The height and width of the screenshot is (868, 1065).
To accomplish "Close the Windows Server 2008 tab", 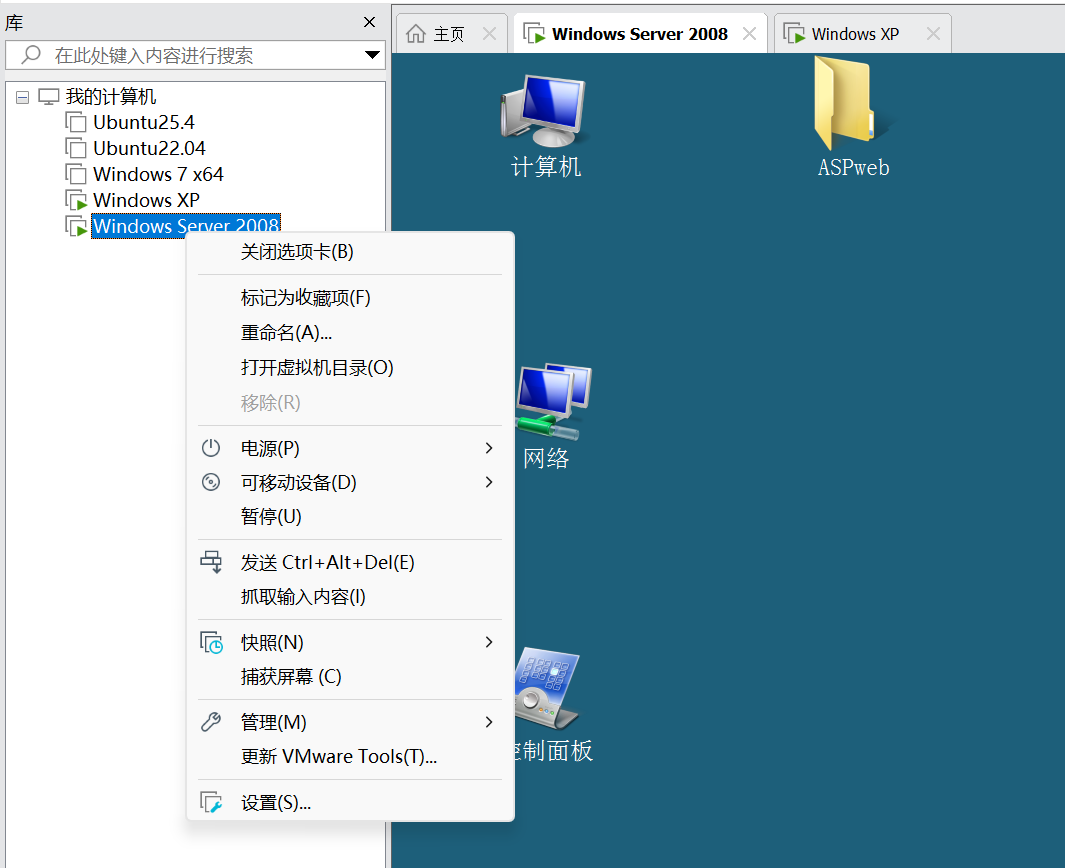I will 749,33.
